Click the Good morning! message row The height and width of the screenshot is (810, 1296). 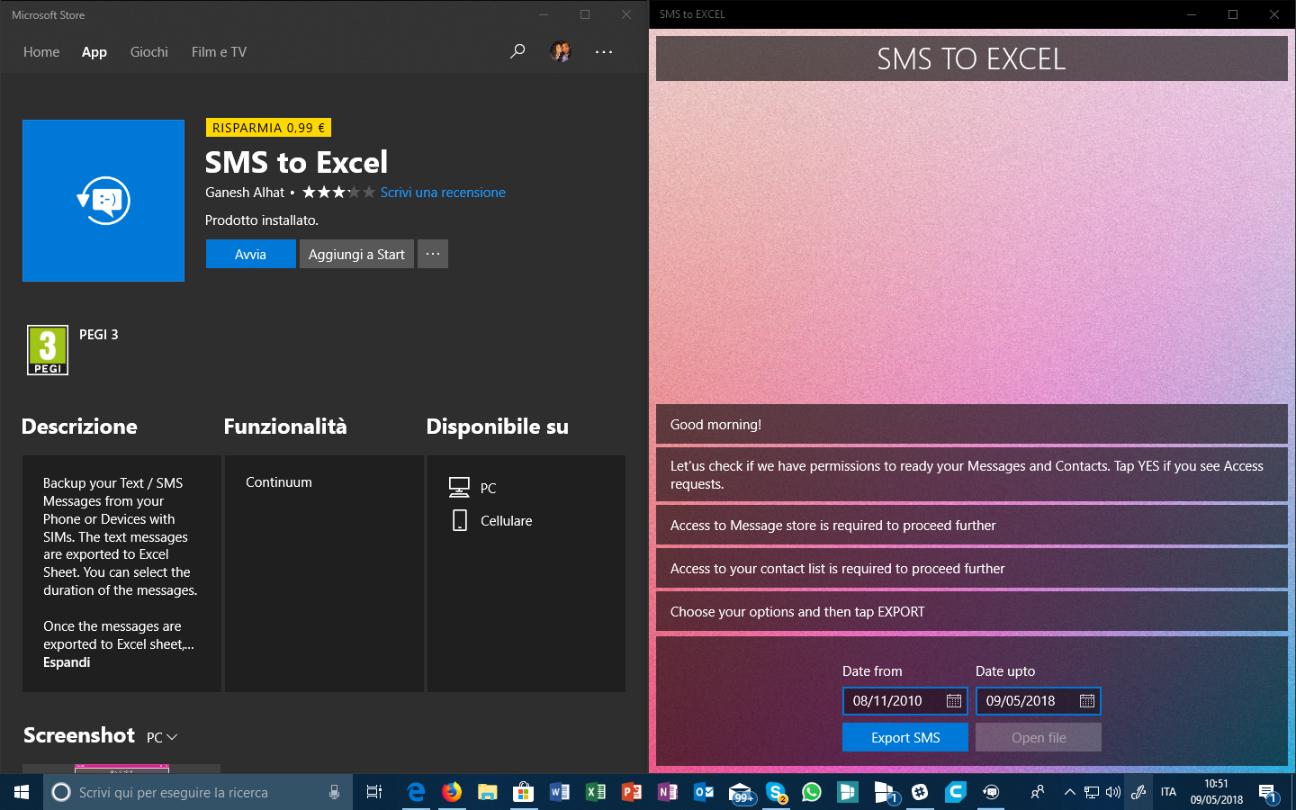pos(971,424)
